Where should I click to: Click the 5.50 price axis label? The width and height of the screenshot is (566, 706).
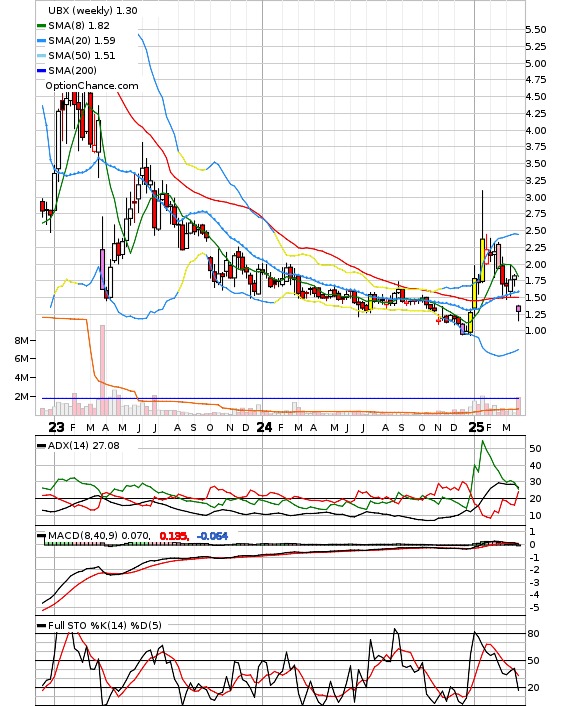[x=536, y=30]
